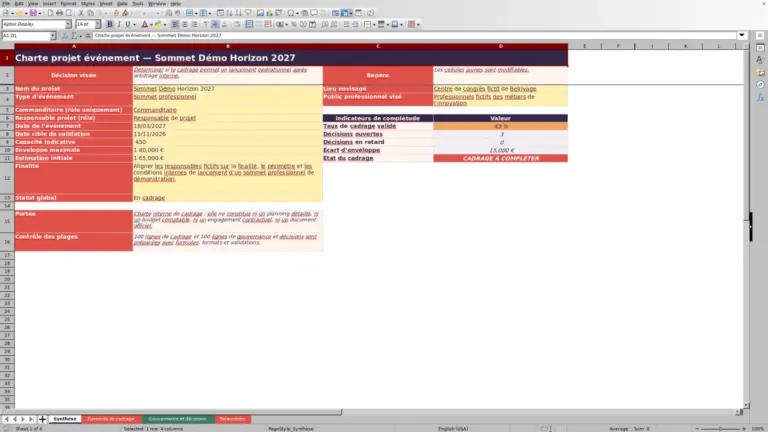Toggle Center Horizontally alignment
Image resolution: width=768 pixels, height=432 pixels.
(x=185, y=24)
